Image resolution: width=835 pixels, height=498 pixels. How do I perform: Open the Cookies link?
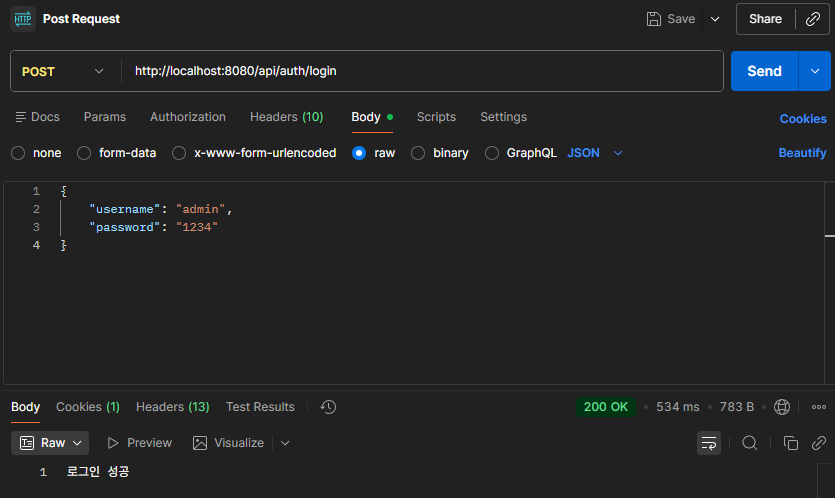tap(803, 119)
